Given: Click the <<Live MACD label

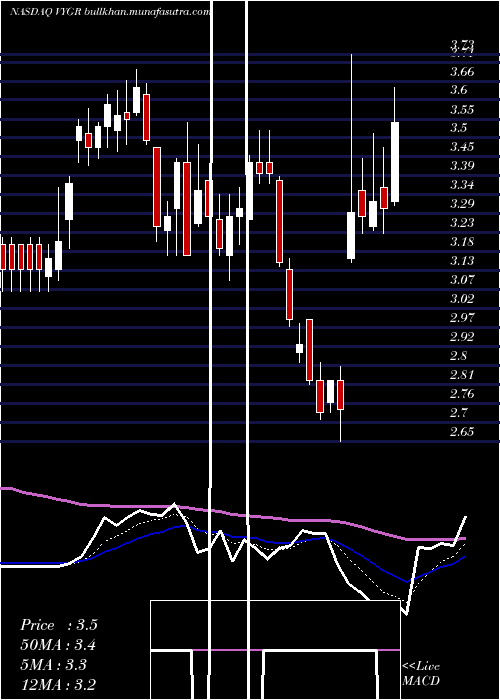Looking at the screenshot, I should tap(421, 673).
